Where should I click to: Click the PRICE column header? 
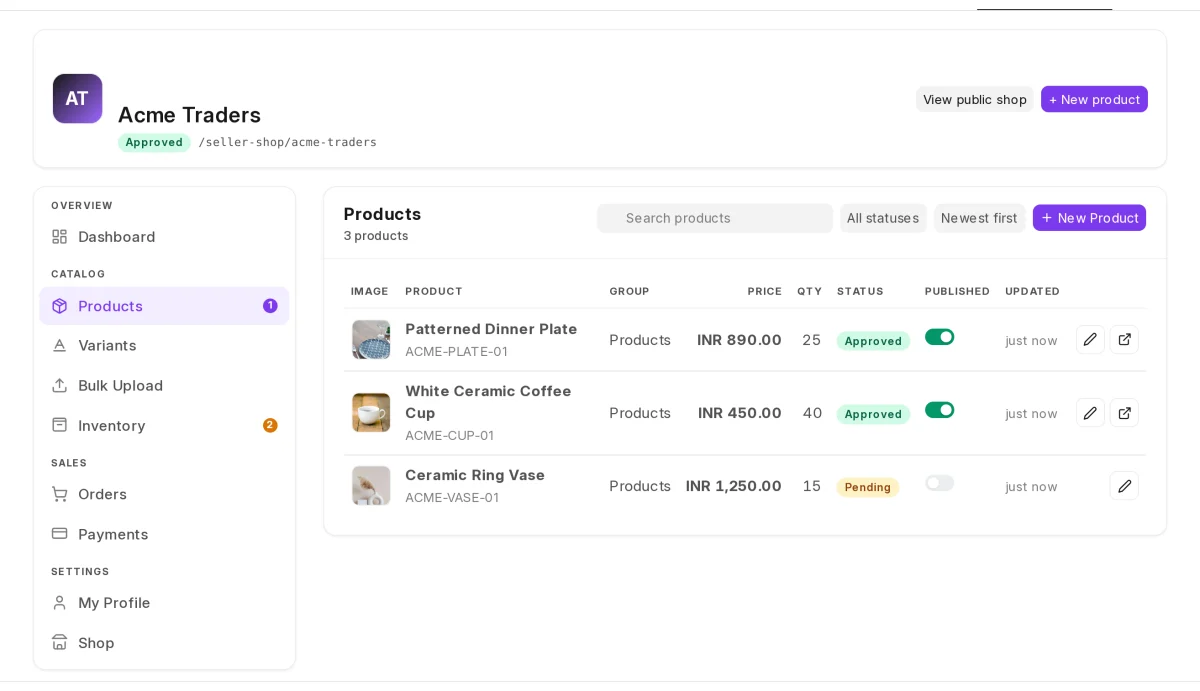point(764,291)
